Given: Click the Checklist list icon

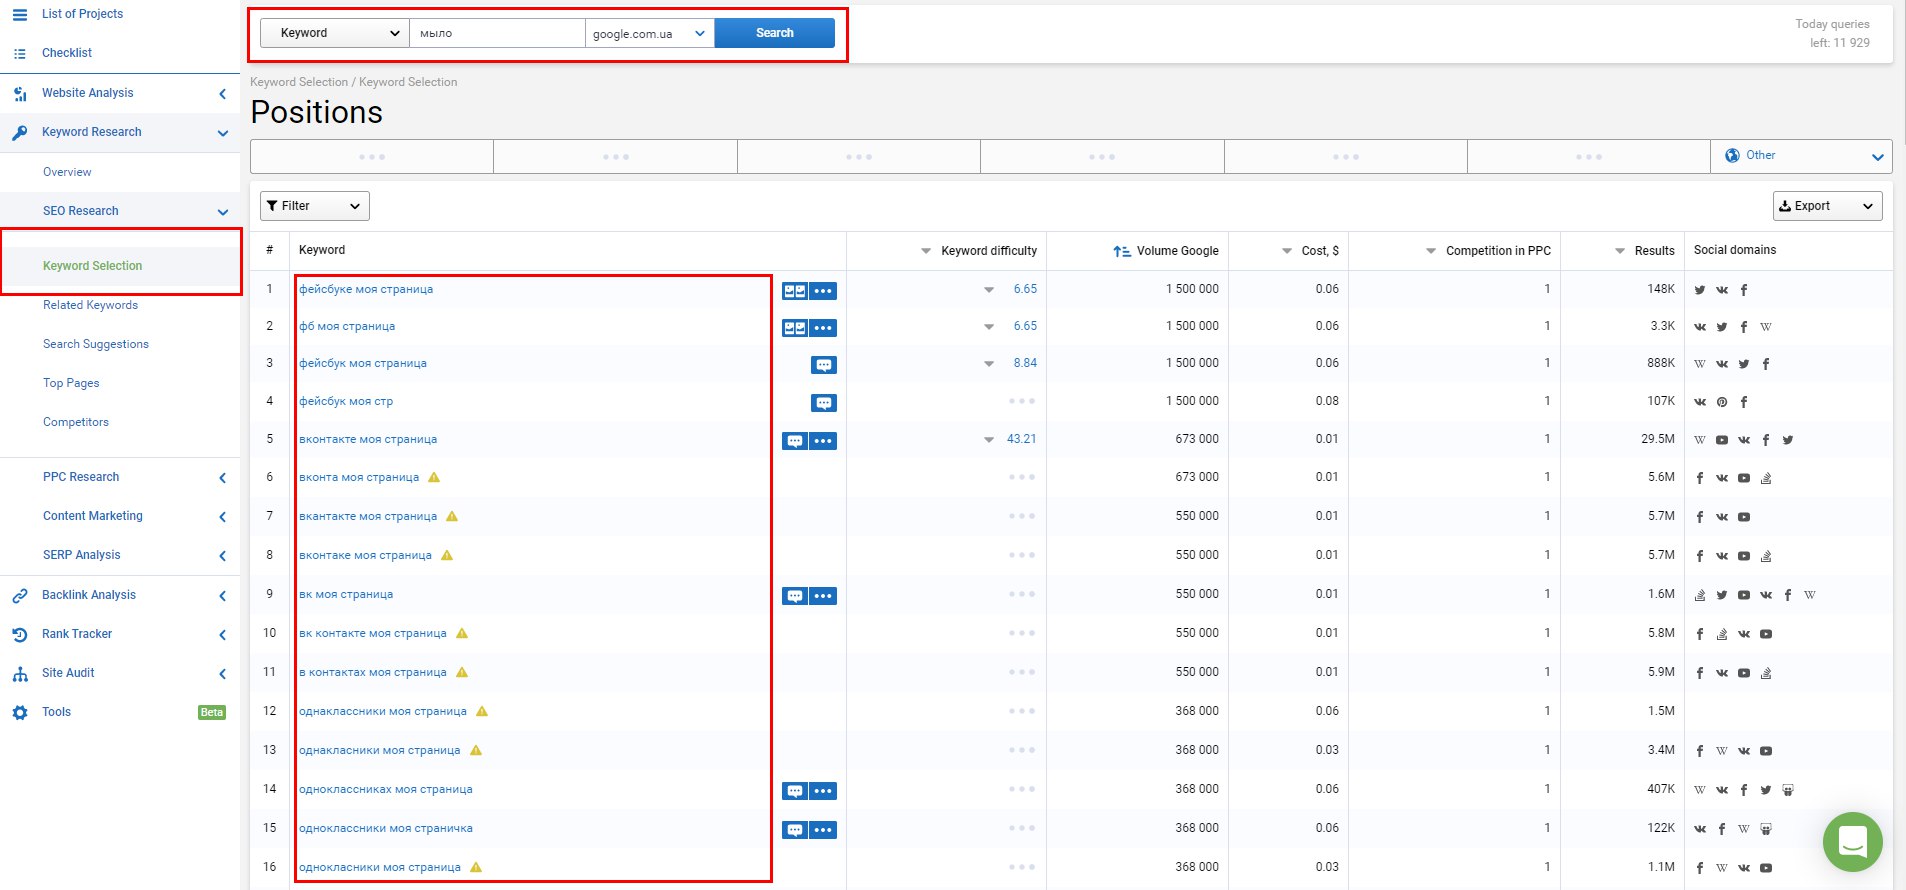Looking at the screenshot, I should click(20, 54).
